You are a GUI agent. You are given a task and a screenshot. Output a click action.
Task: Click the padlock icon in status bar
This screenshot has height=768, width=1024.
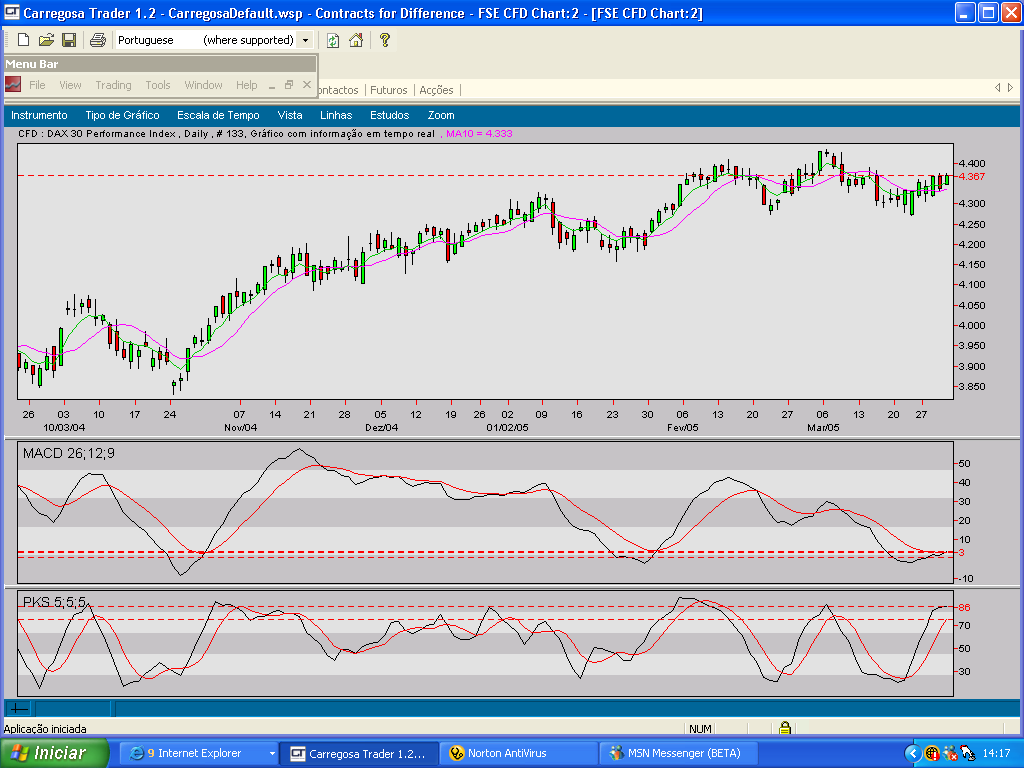click(x=785, y=729)
